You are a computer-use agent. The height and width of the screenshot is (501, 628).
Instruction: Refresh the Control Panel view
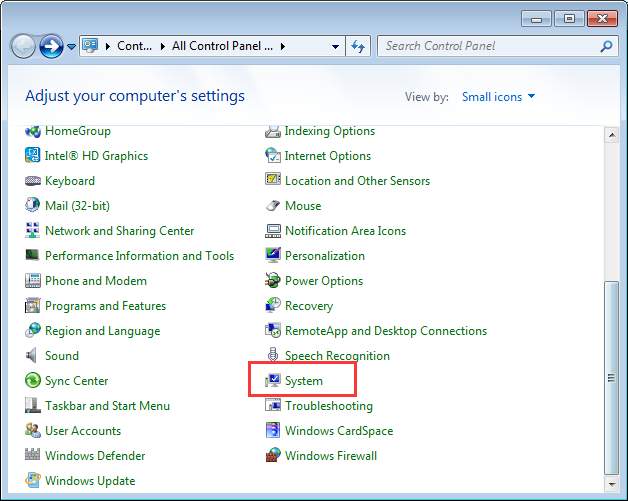[358, 46]
